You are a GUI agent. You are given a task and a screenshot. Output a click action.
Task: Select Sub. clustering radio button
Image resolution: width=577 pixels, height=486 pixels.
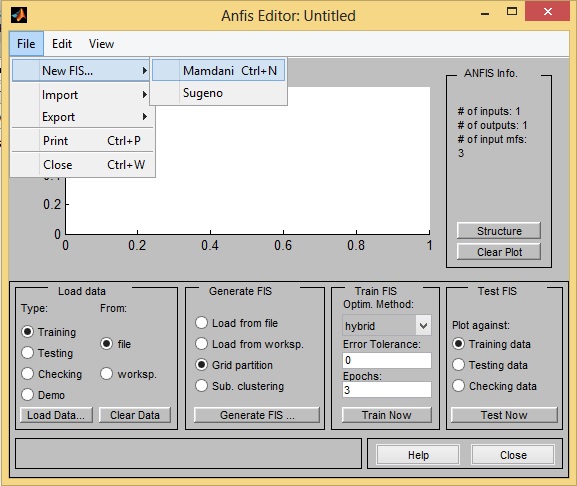[201, 386]
